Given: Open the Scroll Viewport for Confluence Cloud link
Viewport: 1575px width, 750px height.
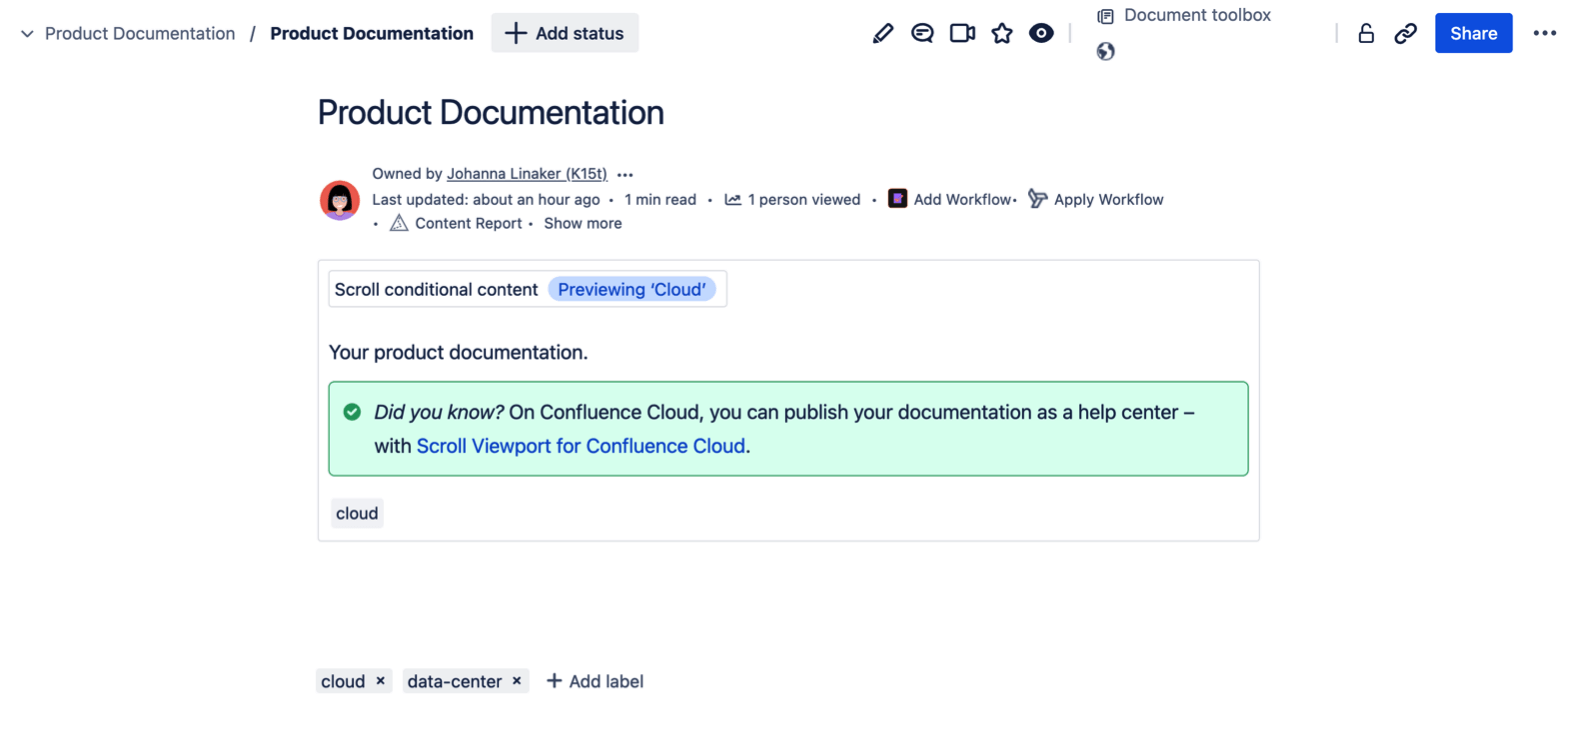Looking at the screenshot, I should (x=580, y=446).
